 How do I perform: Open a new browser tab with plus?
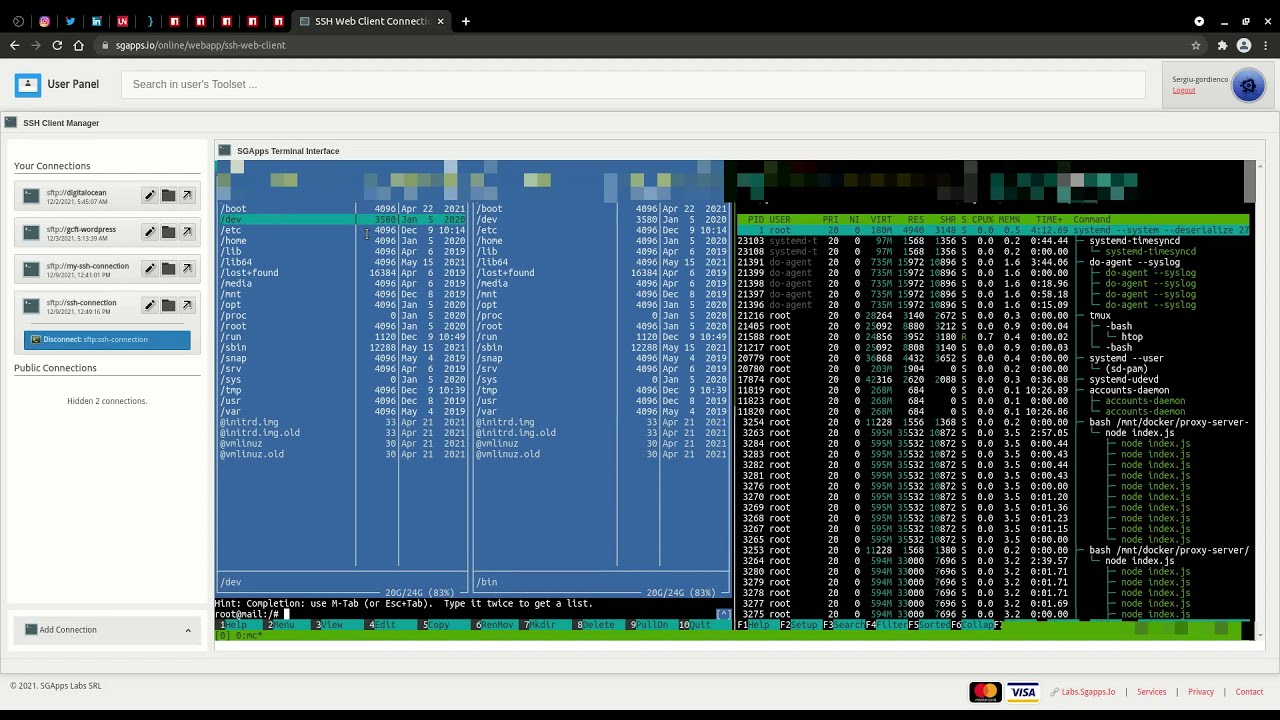point(465,21)
